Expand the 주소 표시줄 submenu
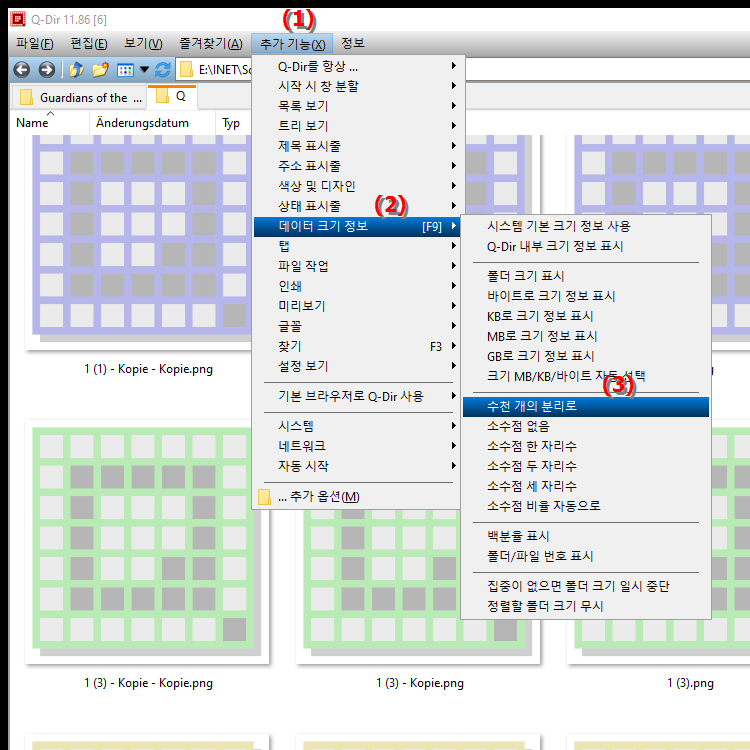 [x=356, y=166]
